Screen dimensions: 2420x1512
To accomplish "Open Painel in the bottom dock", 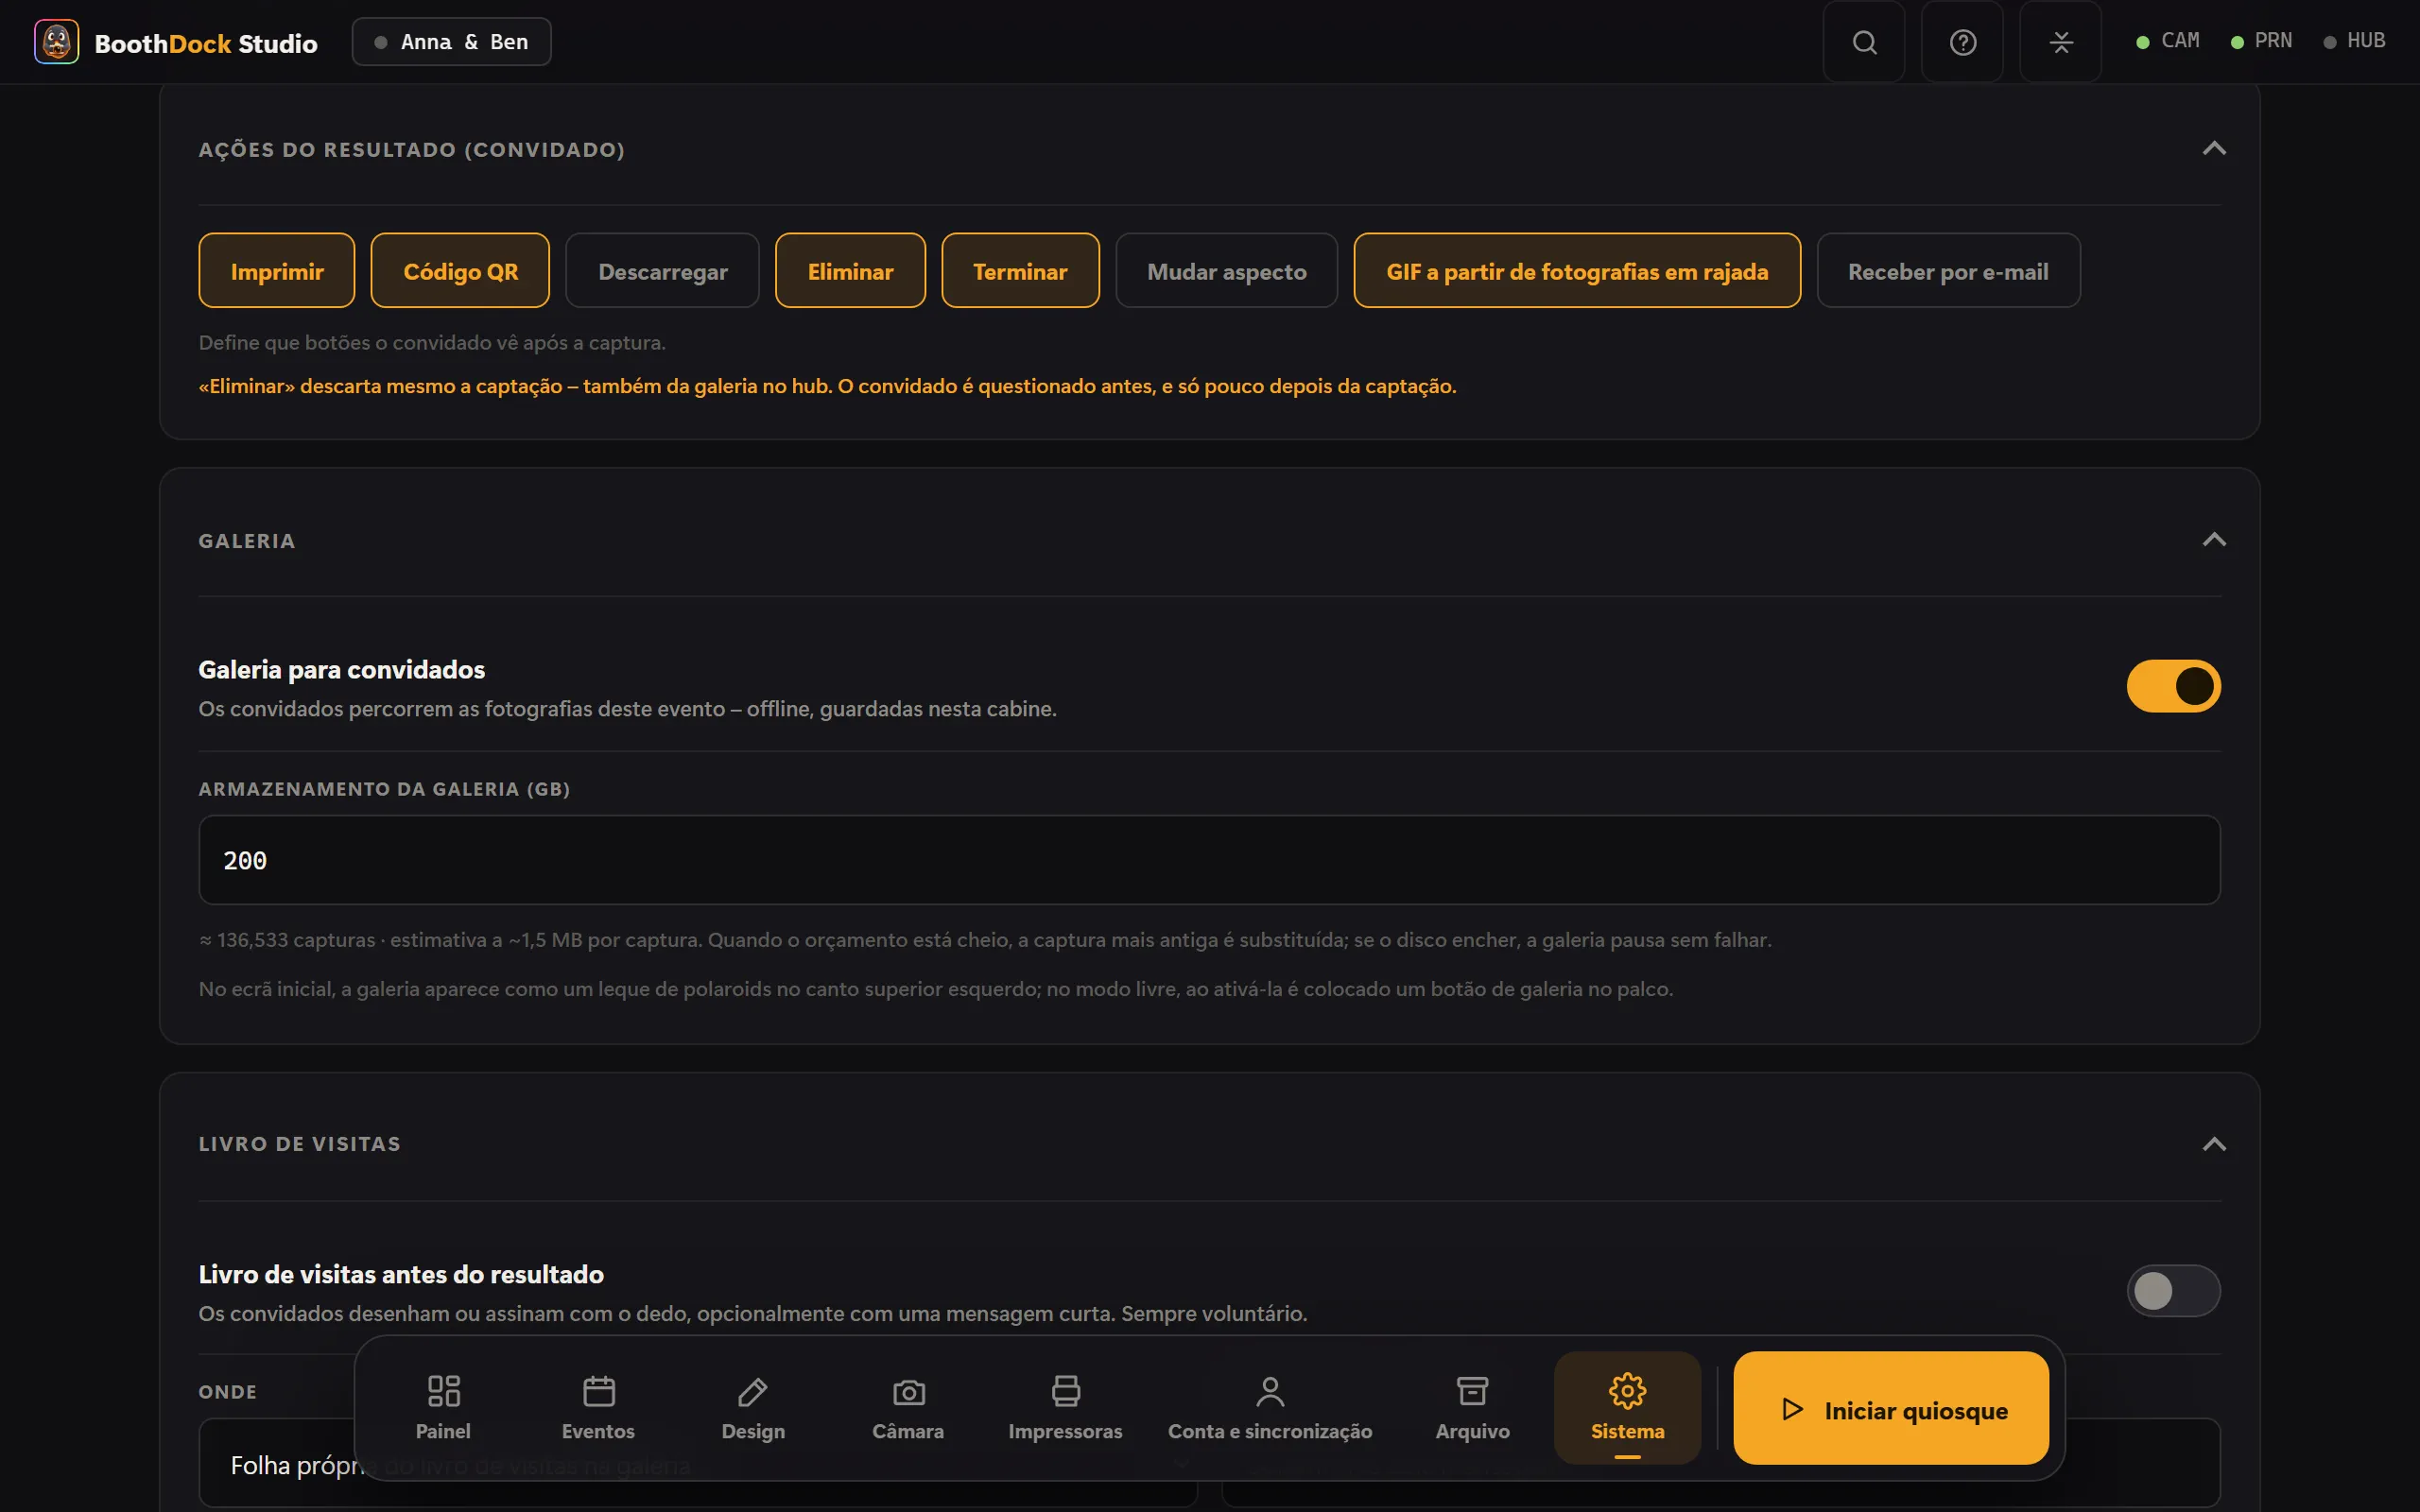I will point(443,1407).
